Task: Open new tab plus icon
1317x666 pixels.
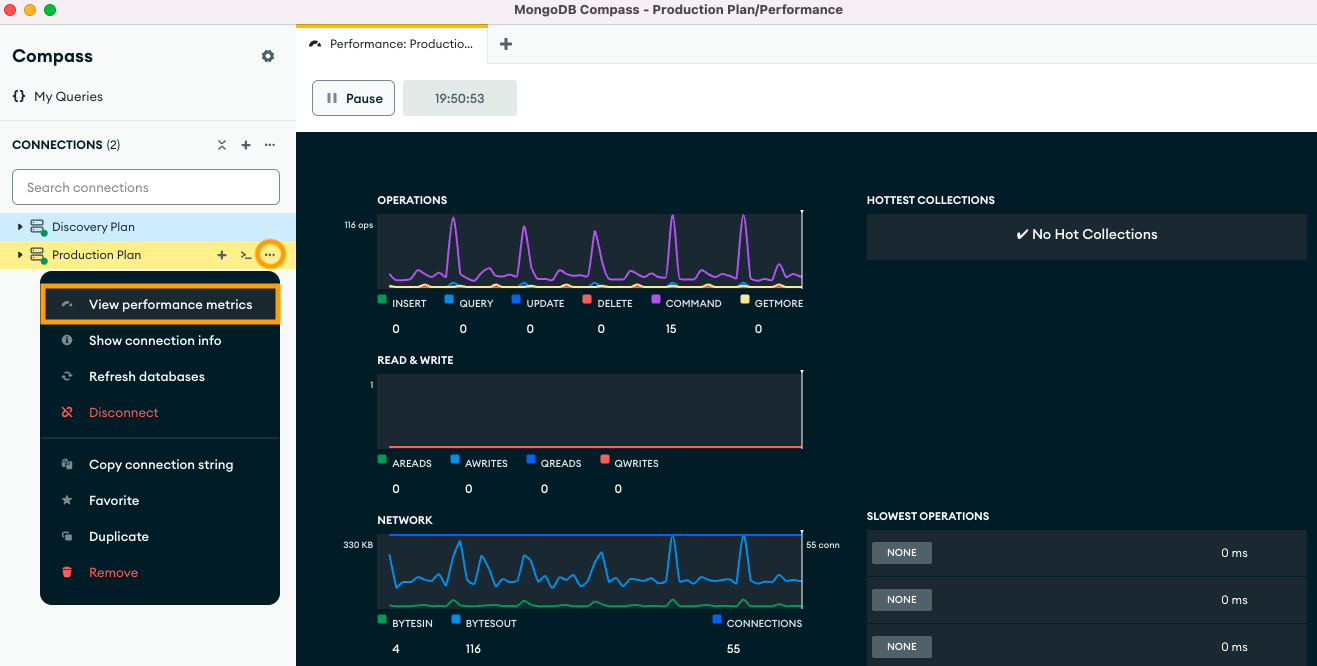Action: pyautogui.click(x=506, y=44)
